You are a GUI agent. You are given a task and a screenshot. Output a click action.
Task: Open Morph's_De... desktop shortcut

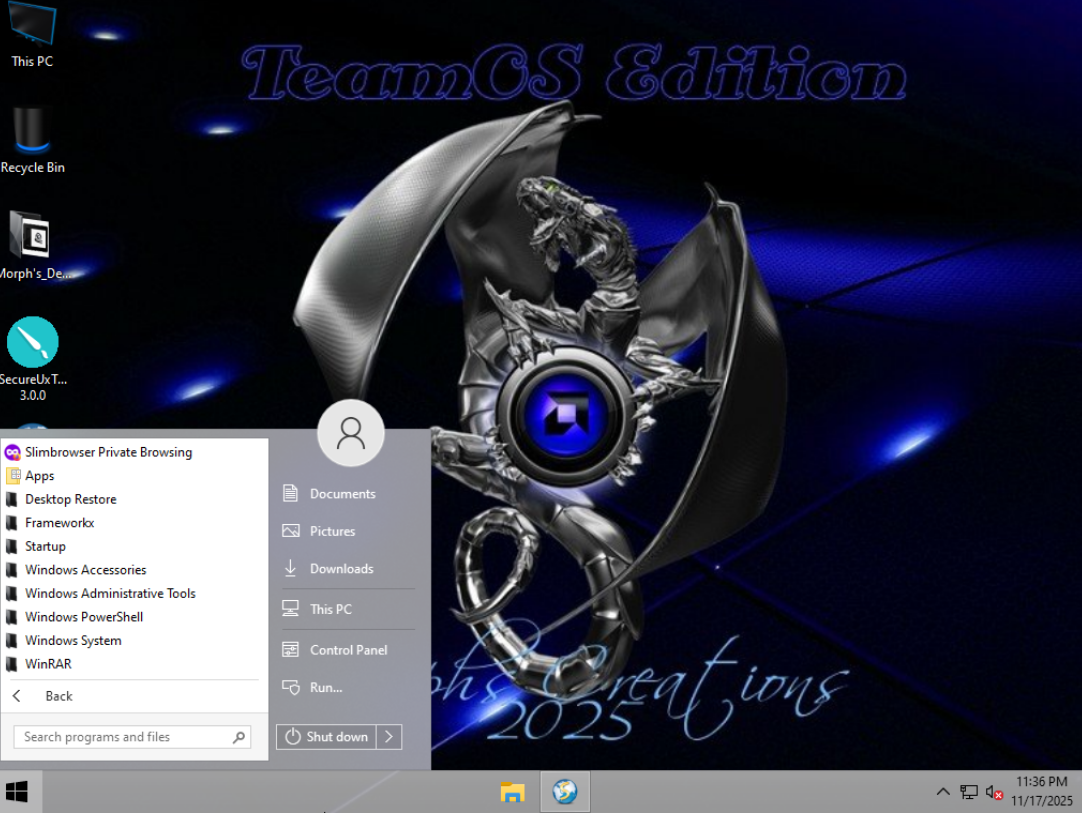coord(32,246)
